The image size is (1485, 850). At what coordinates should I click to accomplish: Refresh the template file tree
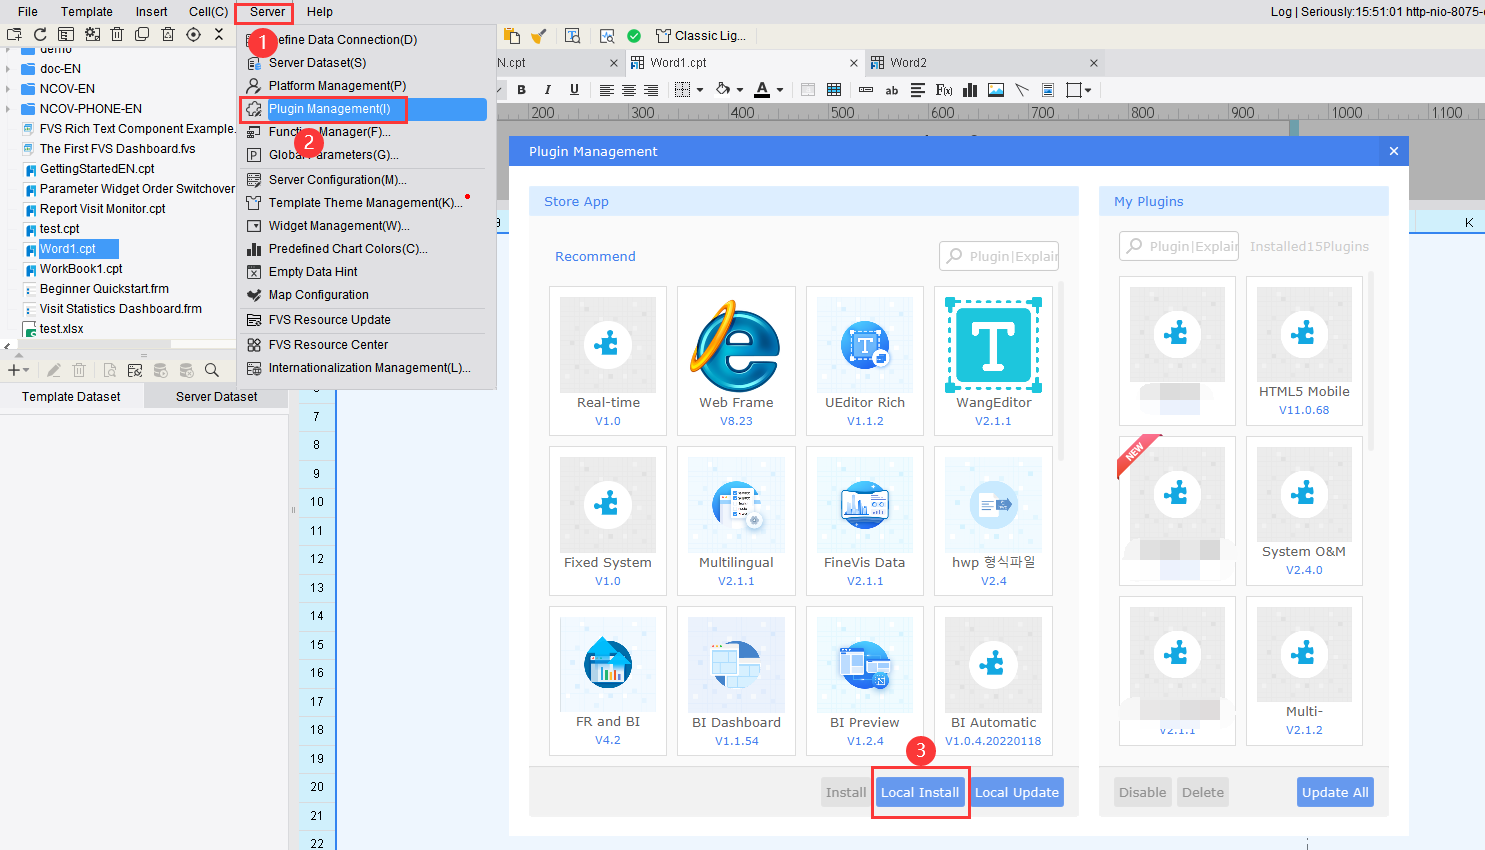click(40, 34)
